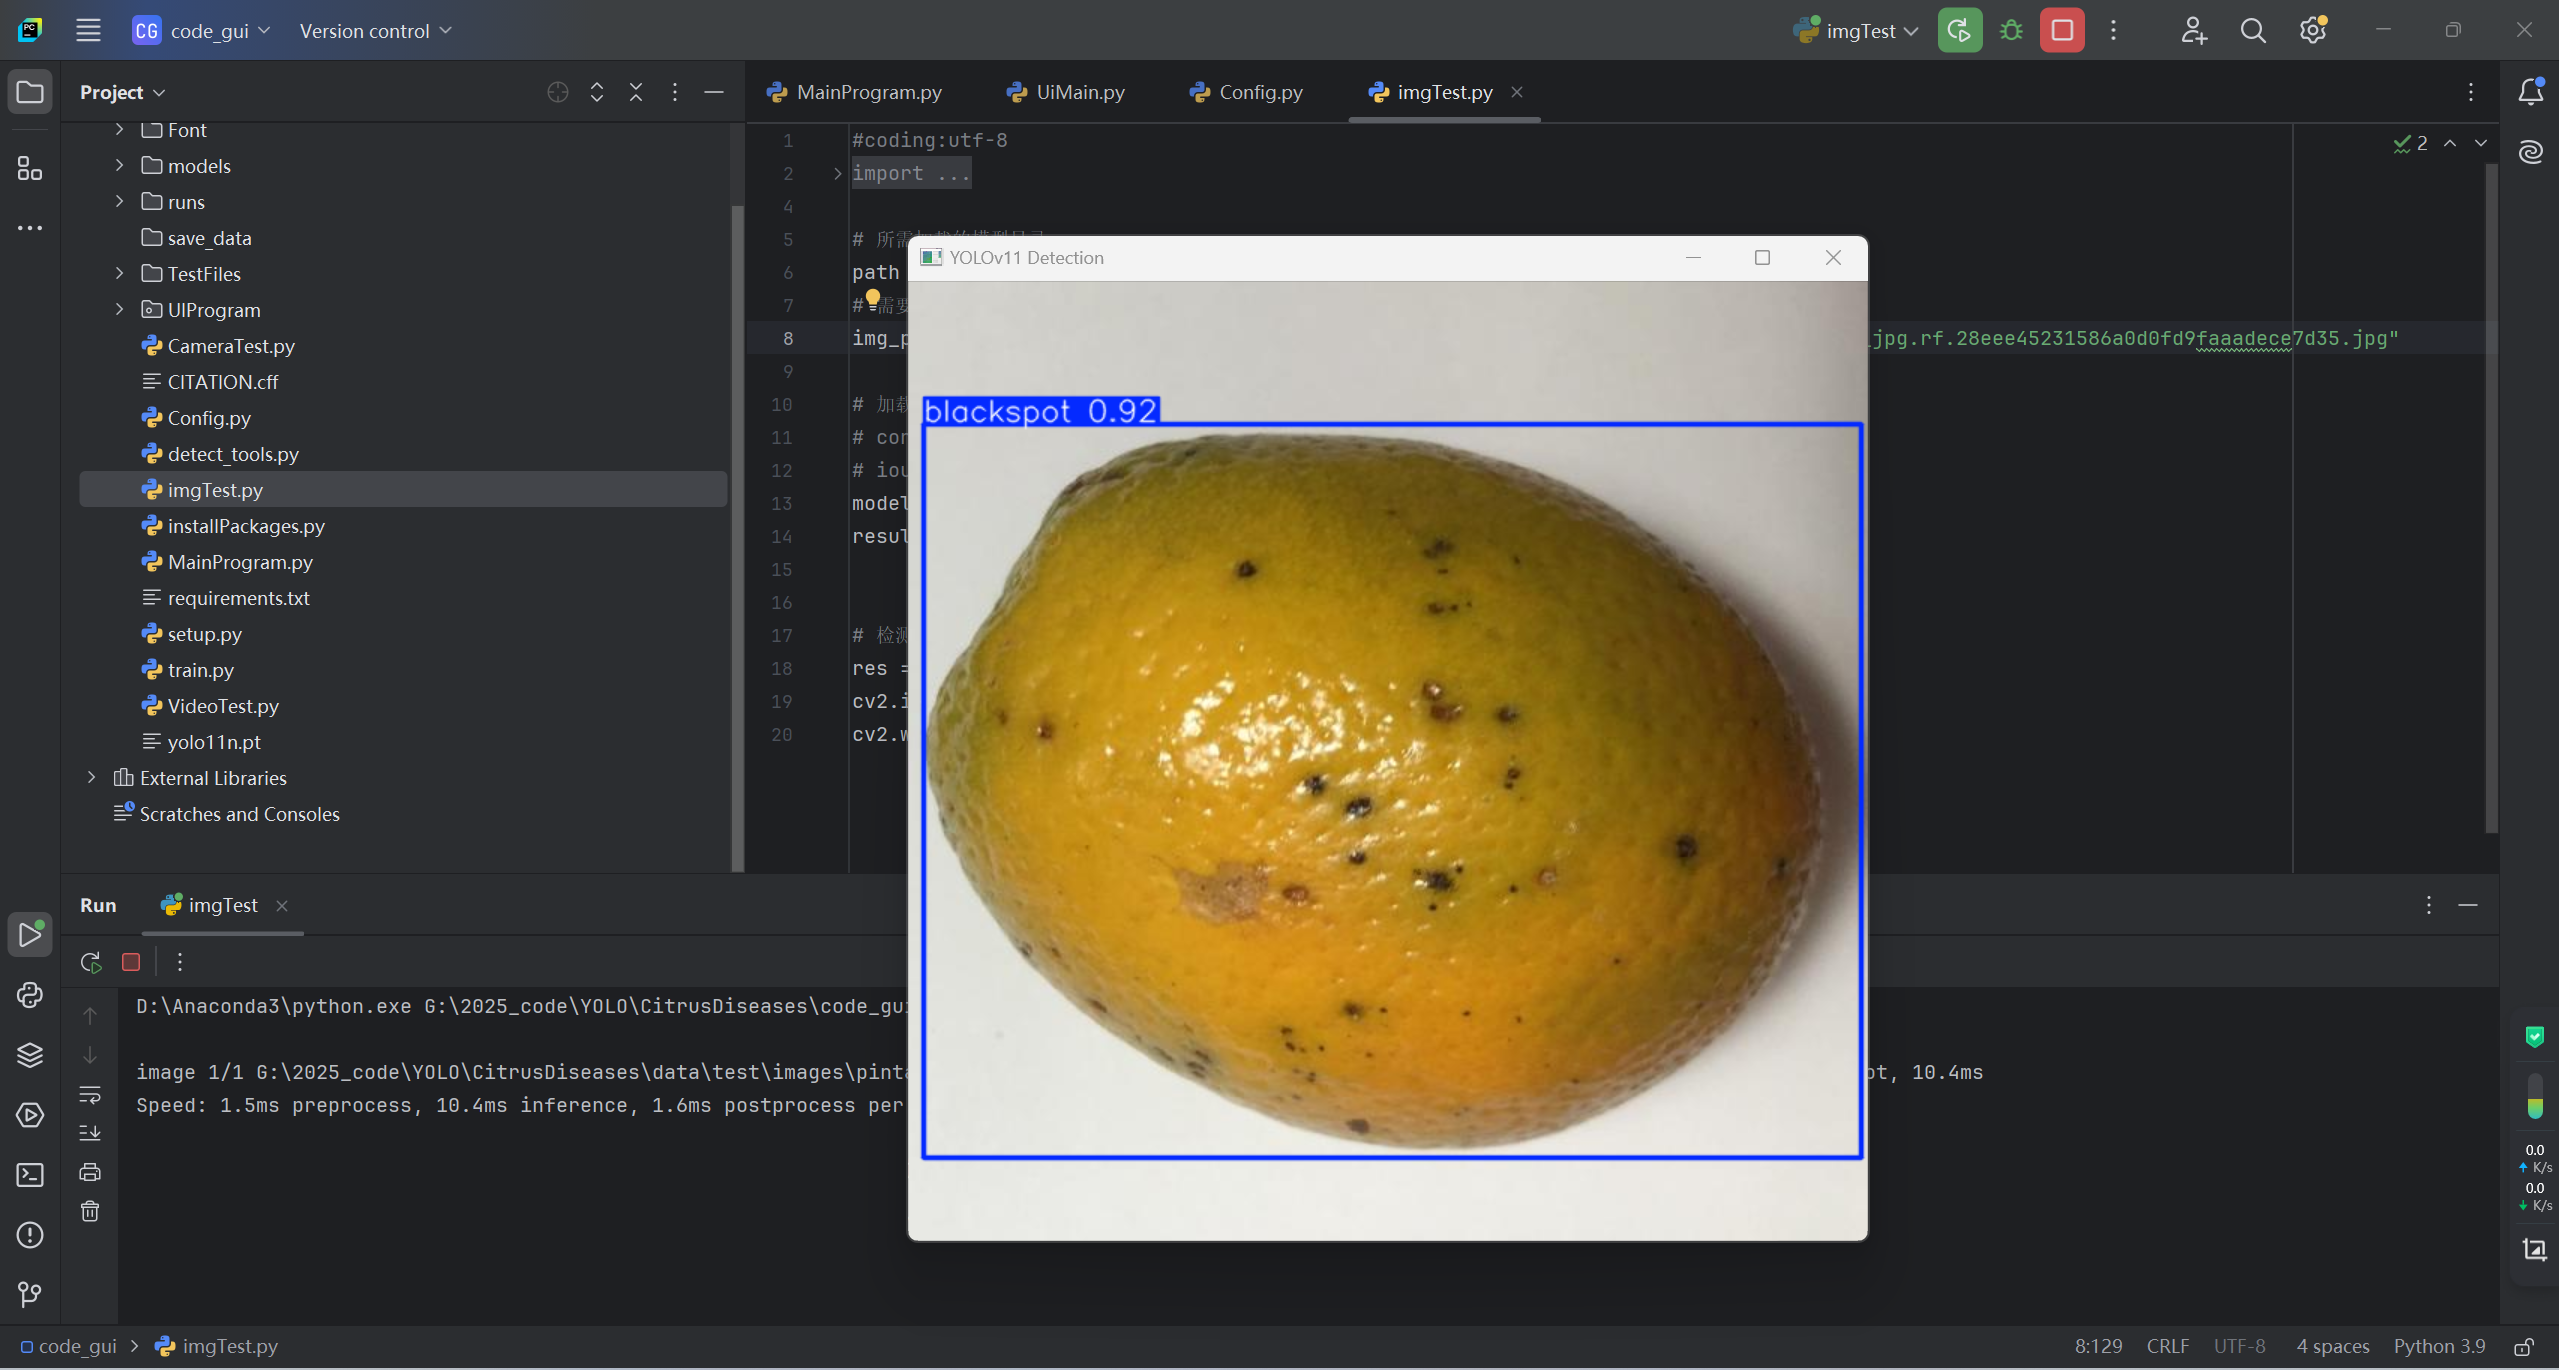Viewport: 2559px width, 1370px height.
Task: Expand the Font folder
Action: (x=120, y=129)
